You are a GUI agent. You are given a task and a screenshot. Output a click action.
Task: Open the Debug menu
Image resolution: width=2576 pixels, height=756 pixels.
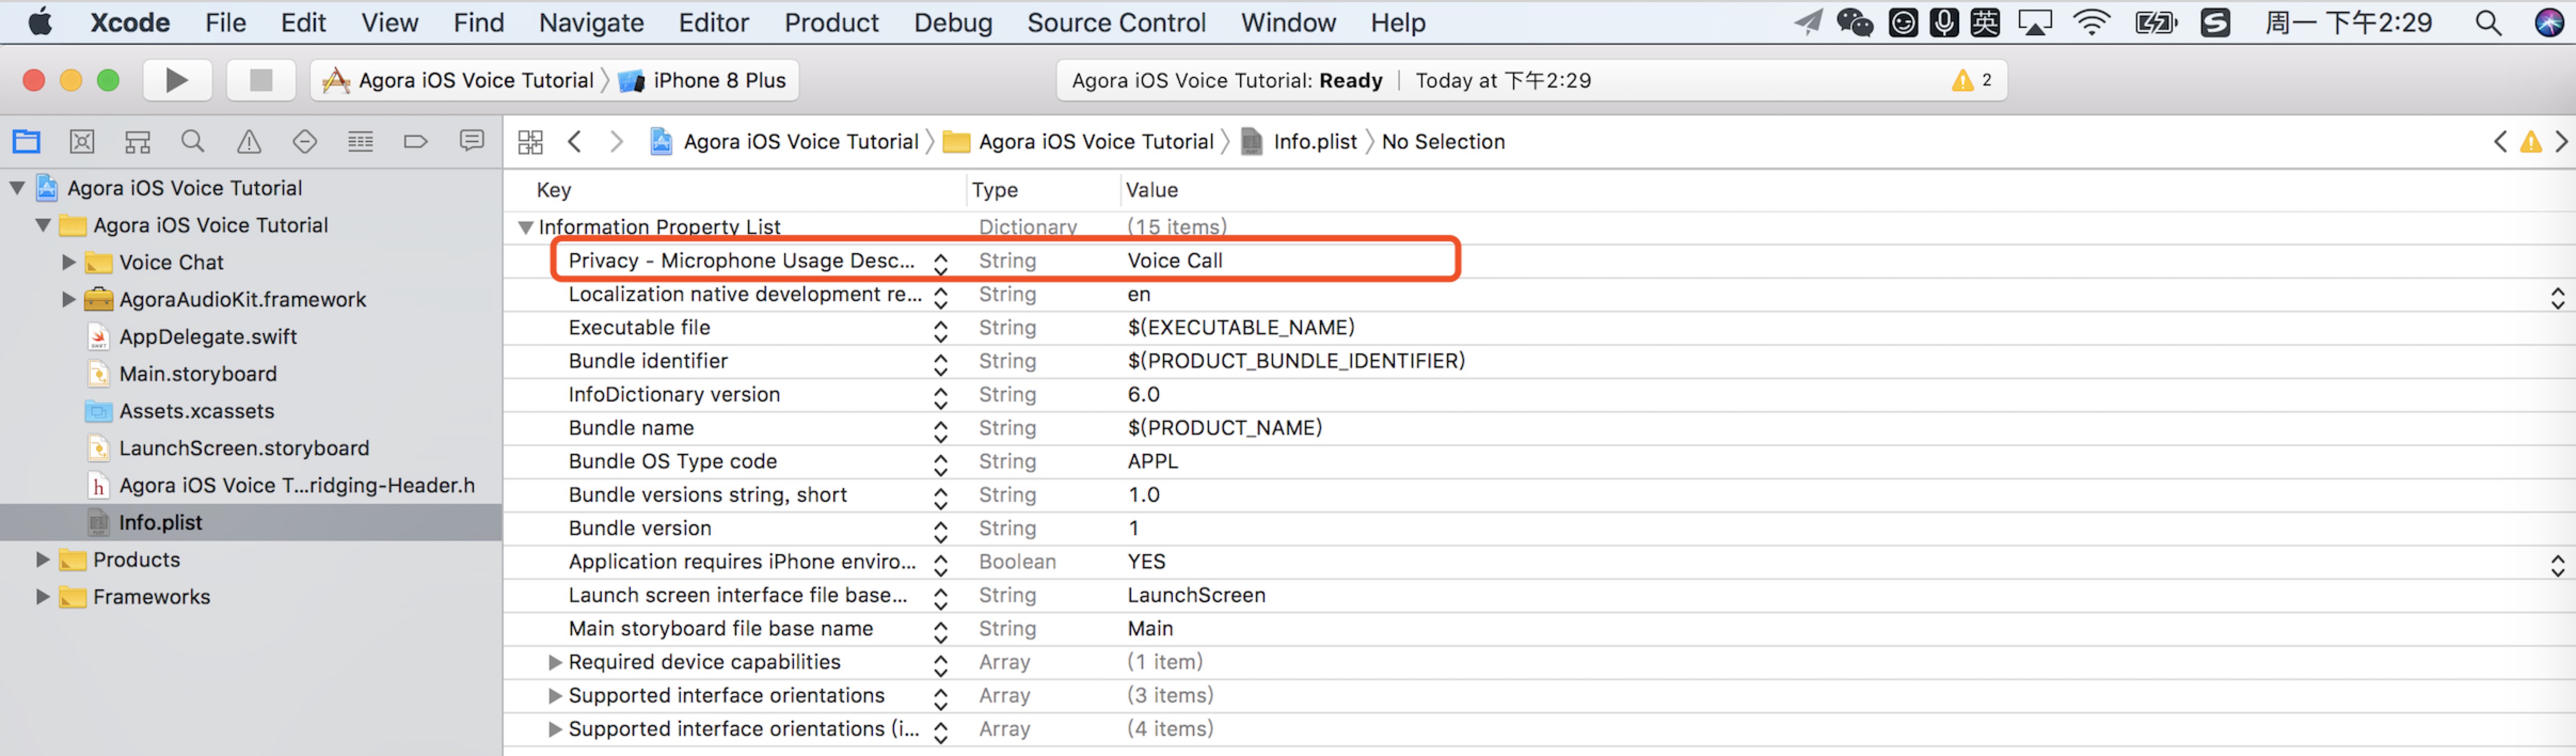[x=953, y=22]
